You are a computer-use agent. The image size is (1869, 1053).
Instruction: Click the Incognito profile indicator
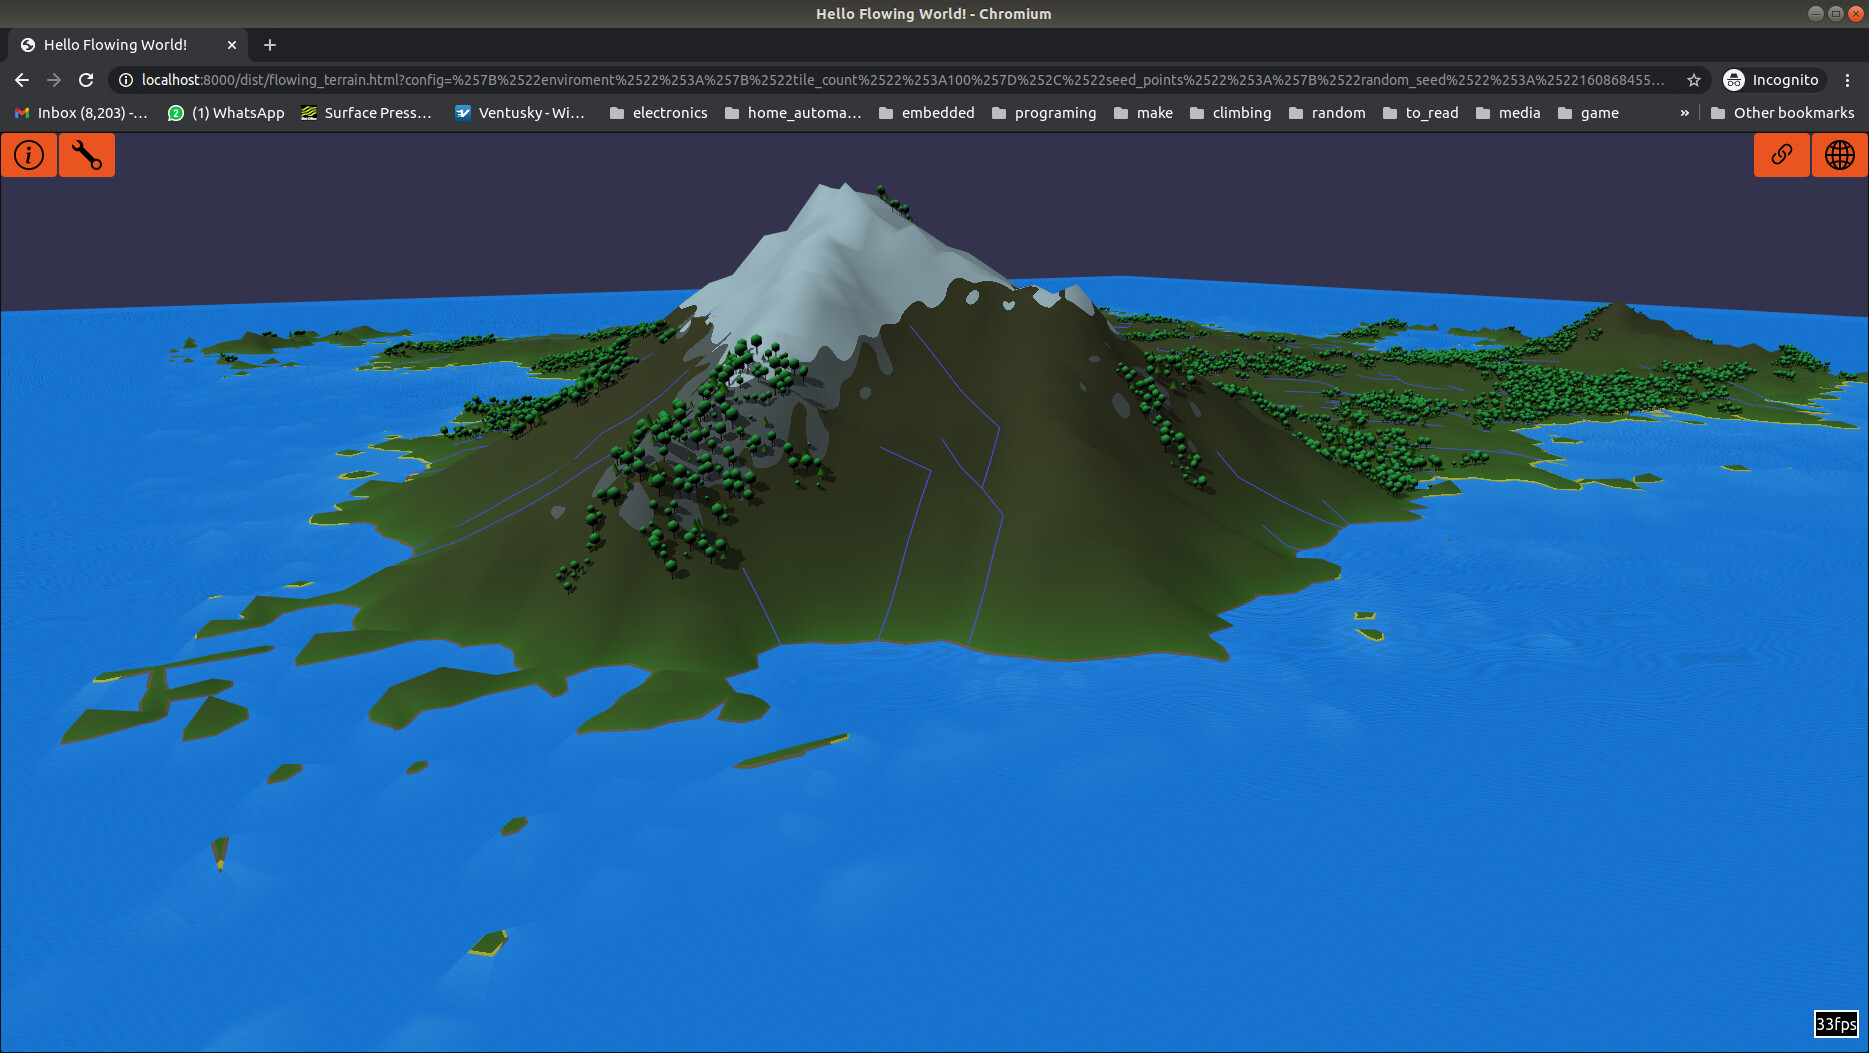pos(1772,80)
